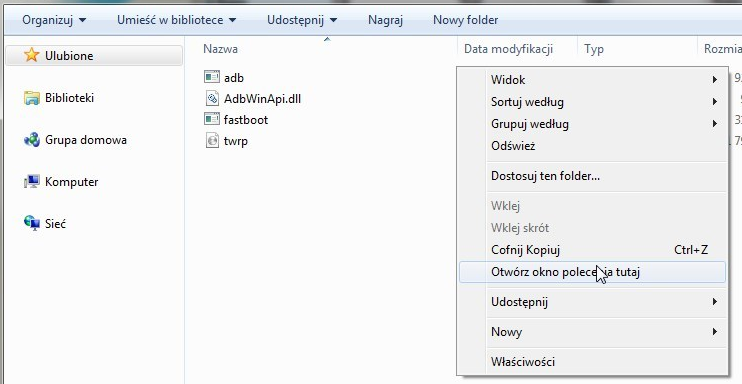742x384 pixels.
Task: Select the AdbWinApi.dll file icon
Action: point(212,98)
